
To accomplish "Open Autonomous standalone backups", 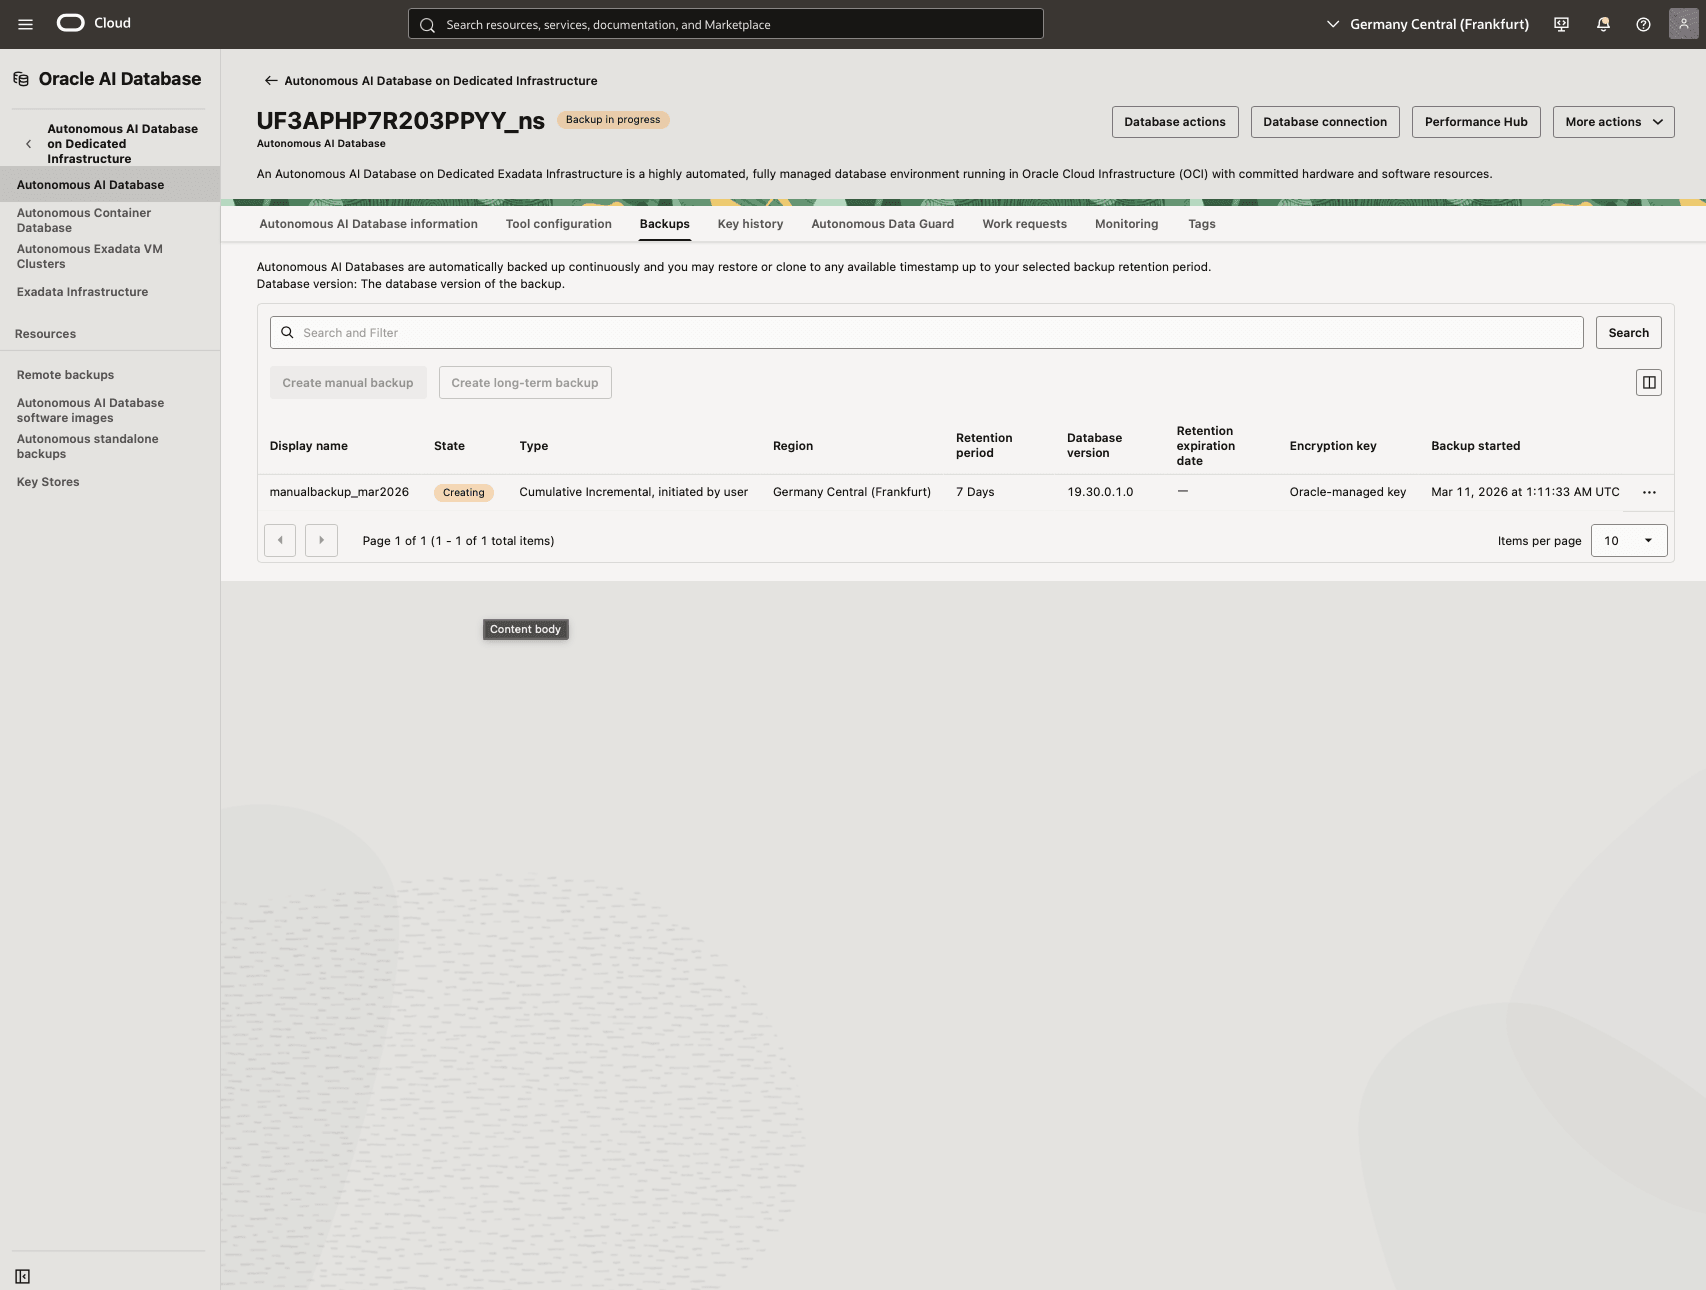I will [87, 446].
